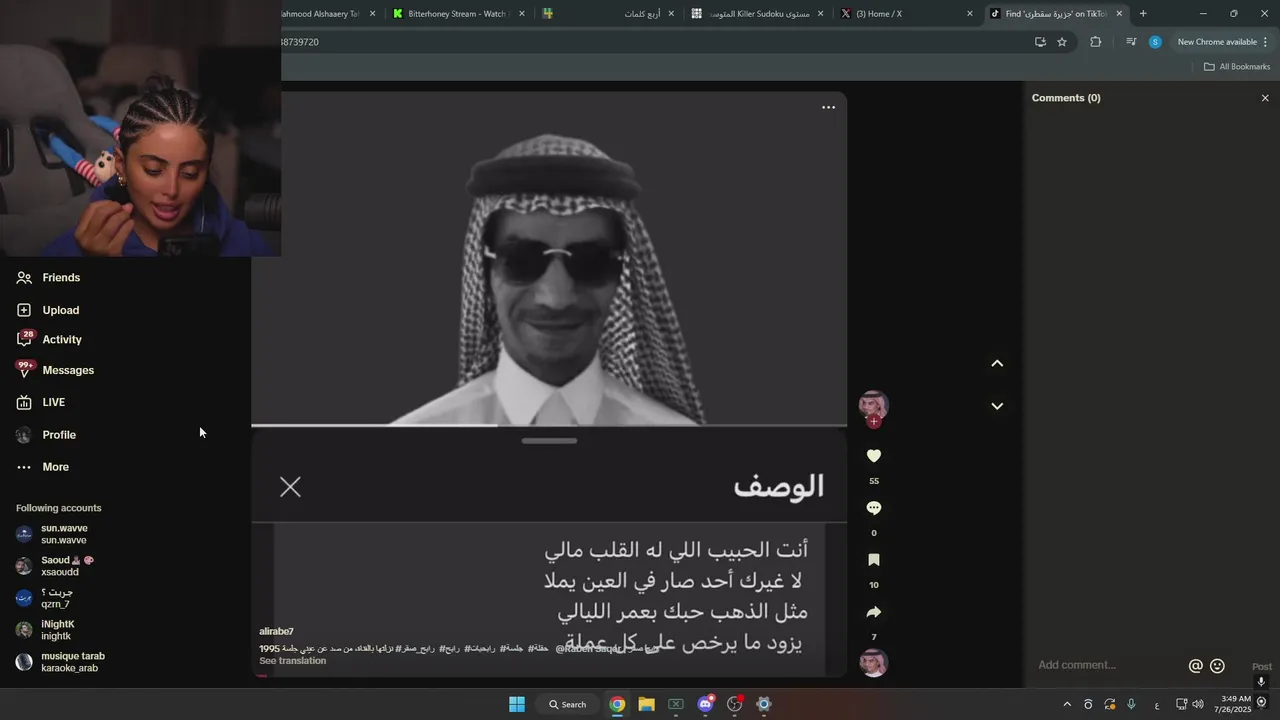Like the video with heart icon
The width and height of the screenshot is (1280, 720).
(874, 456)
